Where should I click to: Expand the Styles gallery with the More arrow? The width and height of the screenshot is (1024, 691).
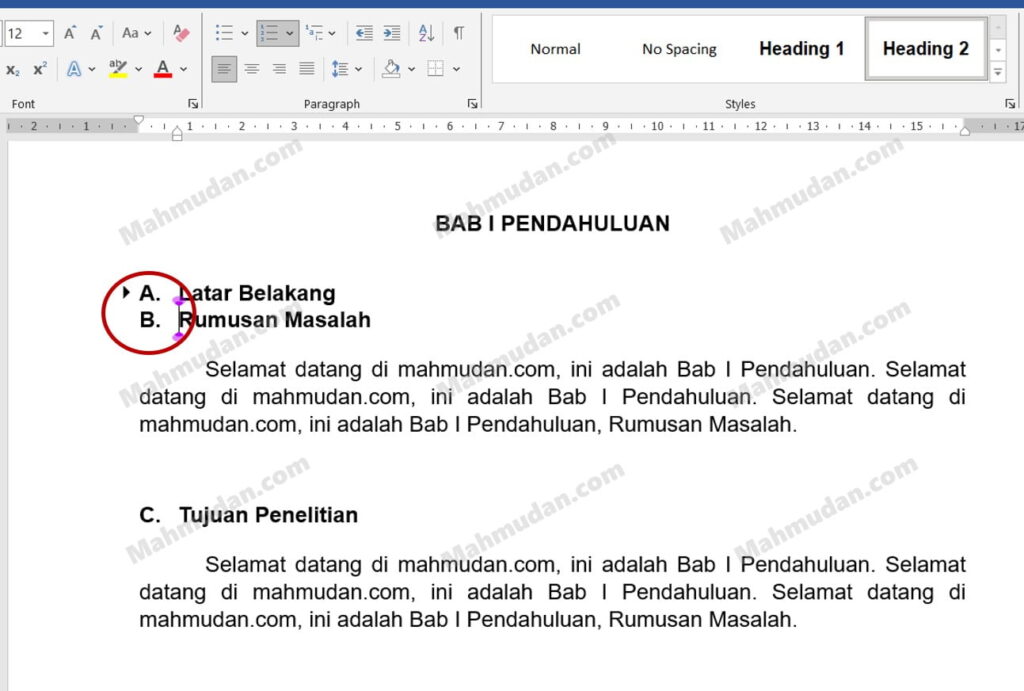click(x=997, y=72)
